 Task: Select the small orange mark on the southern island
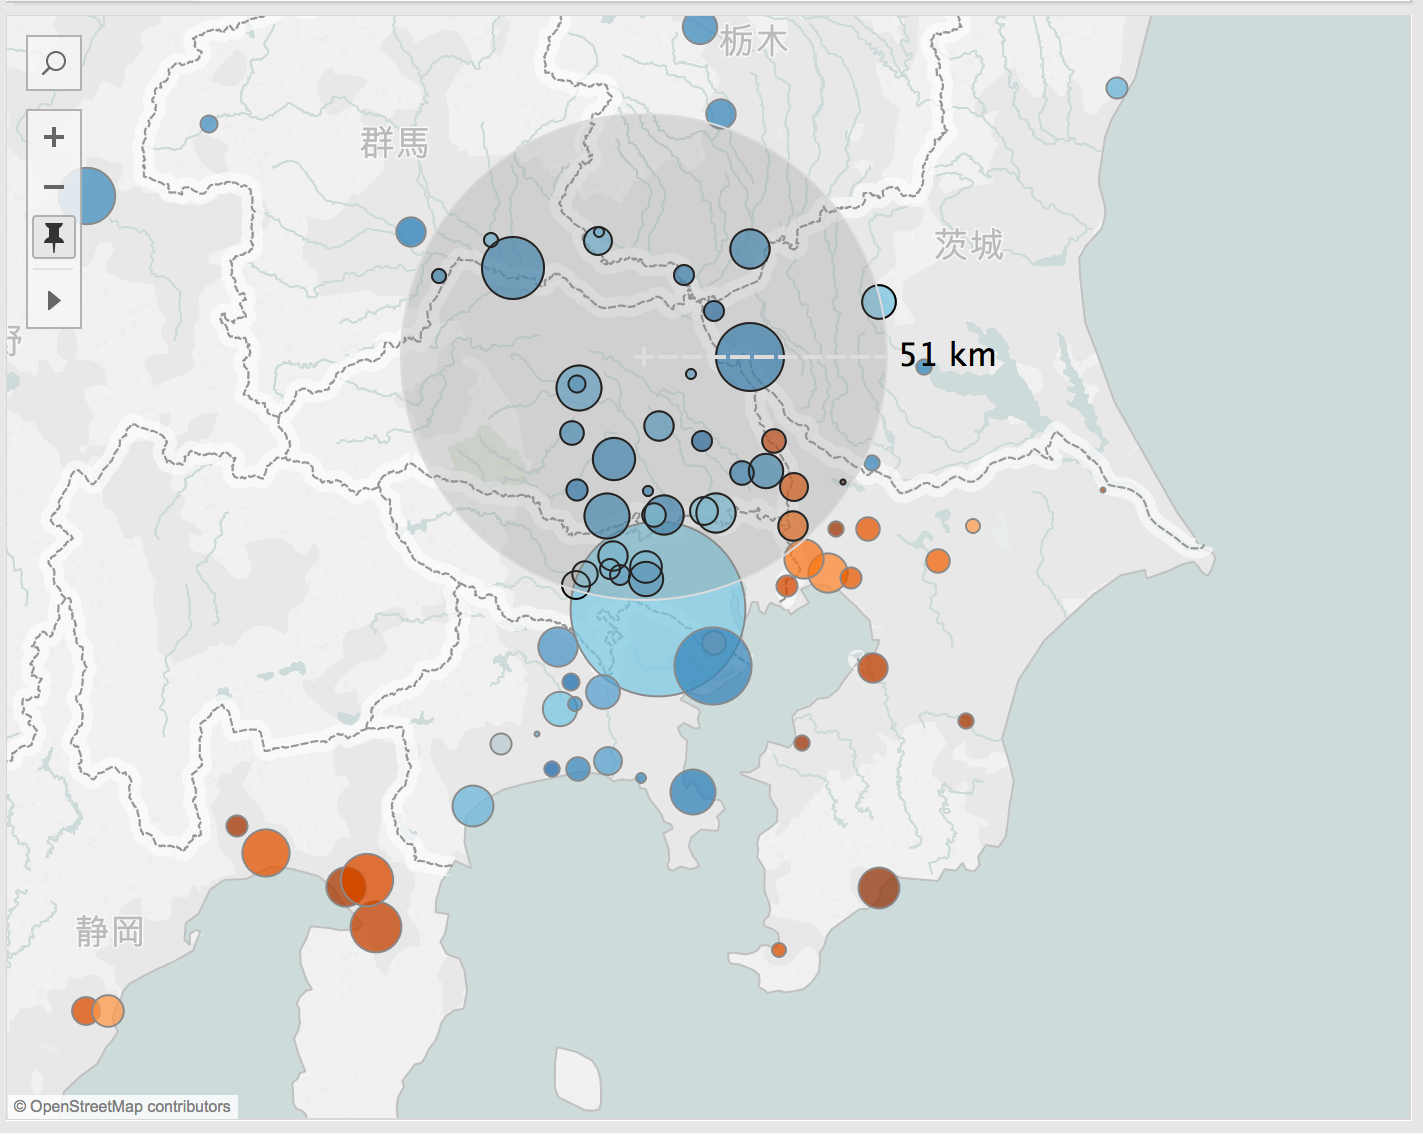779,950
